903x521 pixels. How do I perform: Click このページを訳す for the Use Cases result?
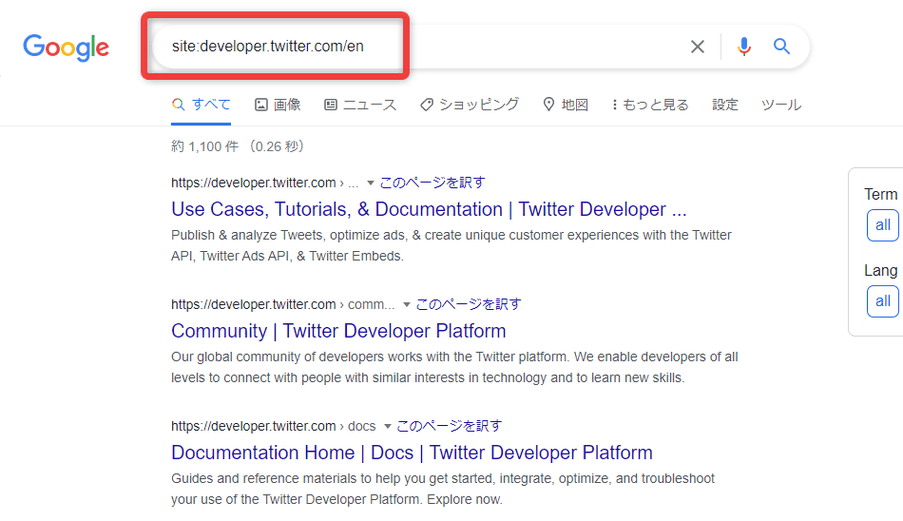[432, 182]
